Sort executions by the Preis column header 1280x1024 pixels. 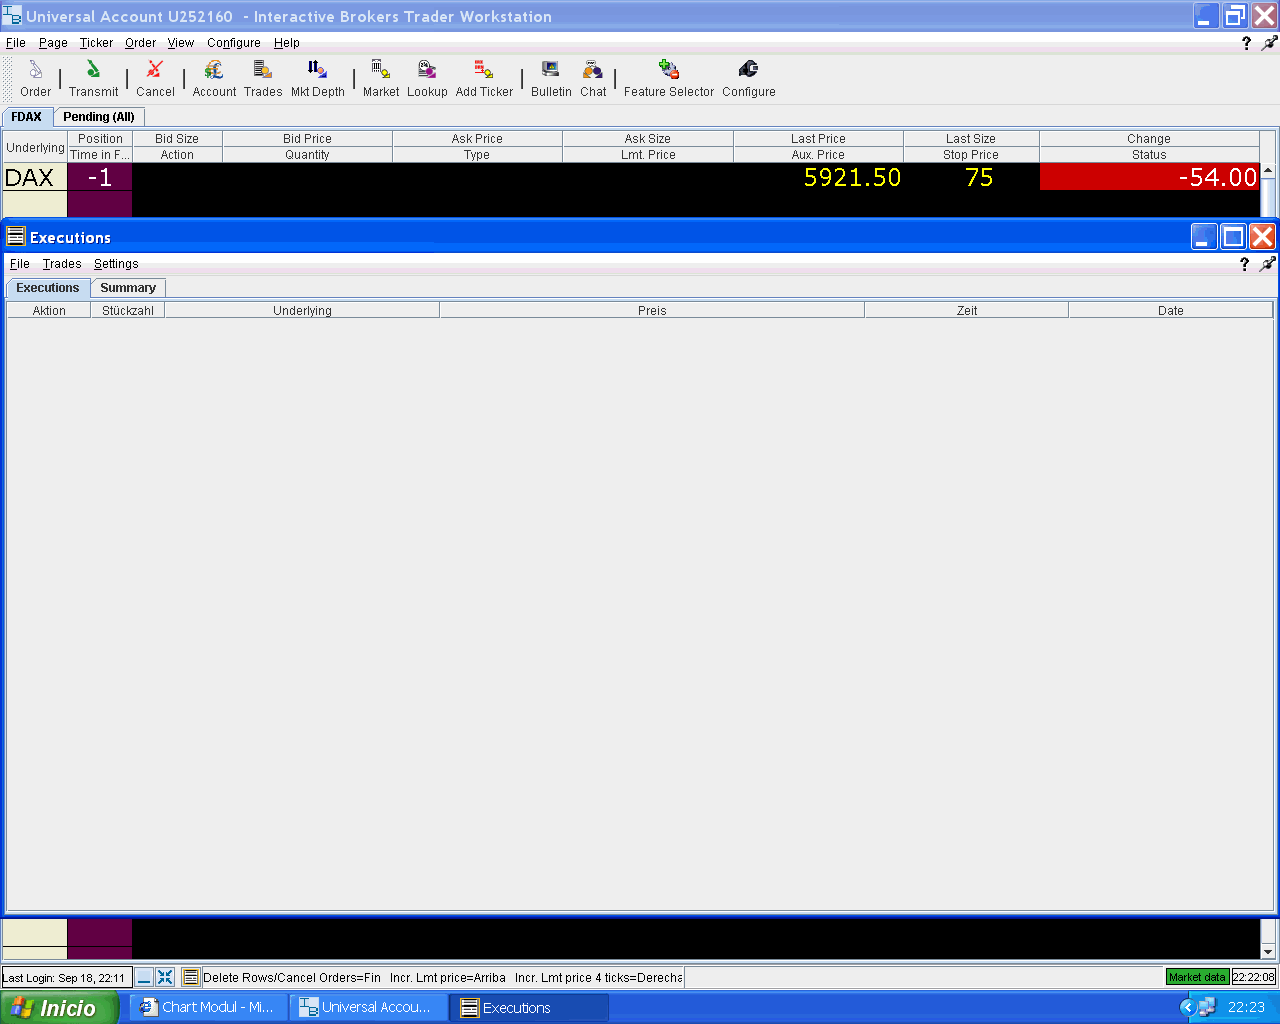pyautogui.click(x=652, y=311)
